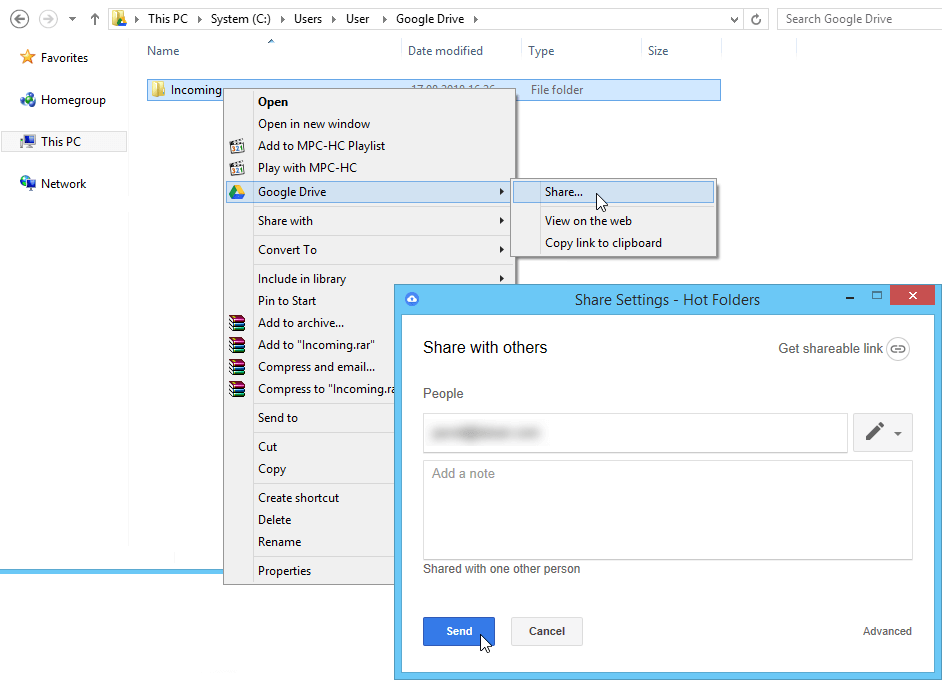The image size is (942, 681).
Task: Sort files by the Type column
Action: point(541,51)
